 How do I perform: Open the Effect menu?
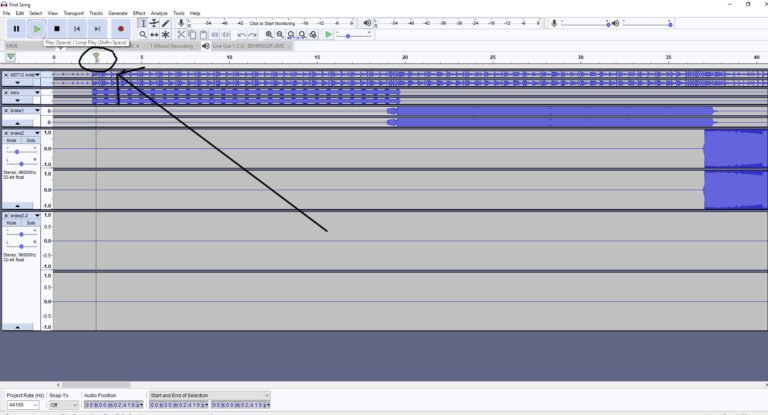(139, 13)
